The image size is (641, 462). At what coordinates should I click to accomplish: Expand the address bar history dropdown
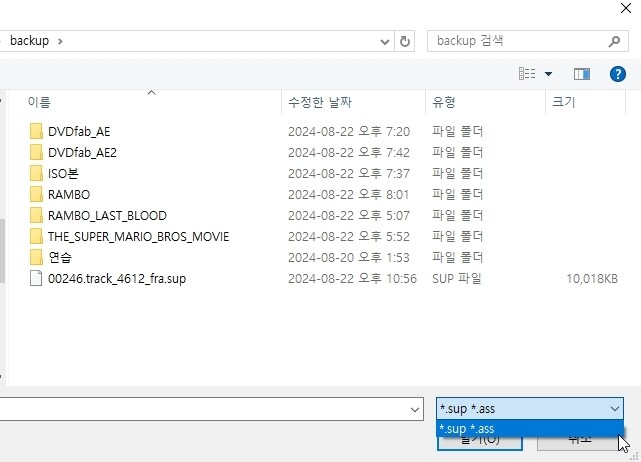(385, 41)
